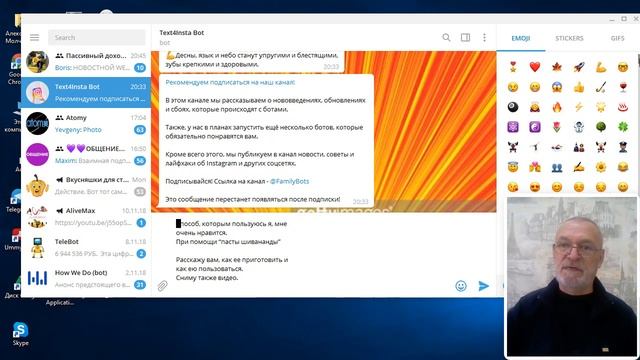
Task: Open the How We Do (bot) chat
Action: point(86,278)
